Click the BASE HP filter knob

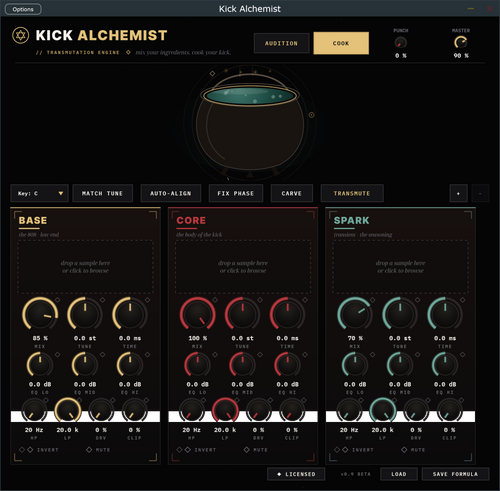pos(34,411)
